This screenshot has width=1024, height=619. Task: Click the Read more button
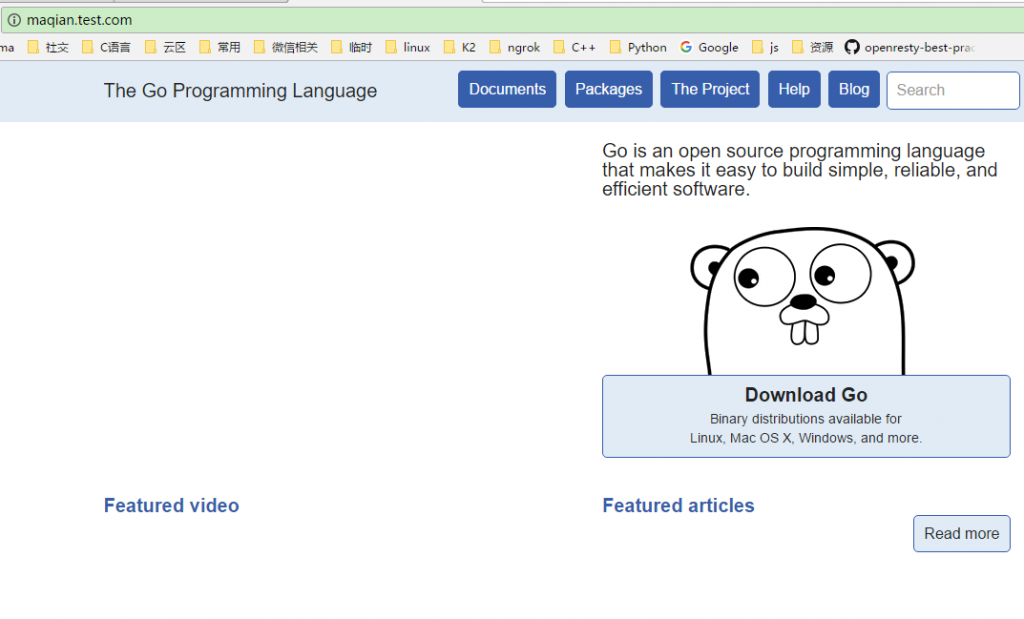[x=961, y=533]
